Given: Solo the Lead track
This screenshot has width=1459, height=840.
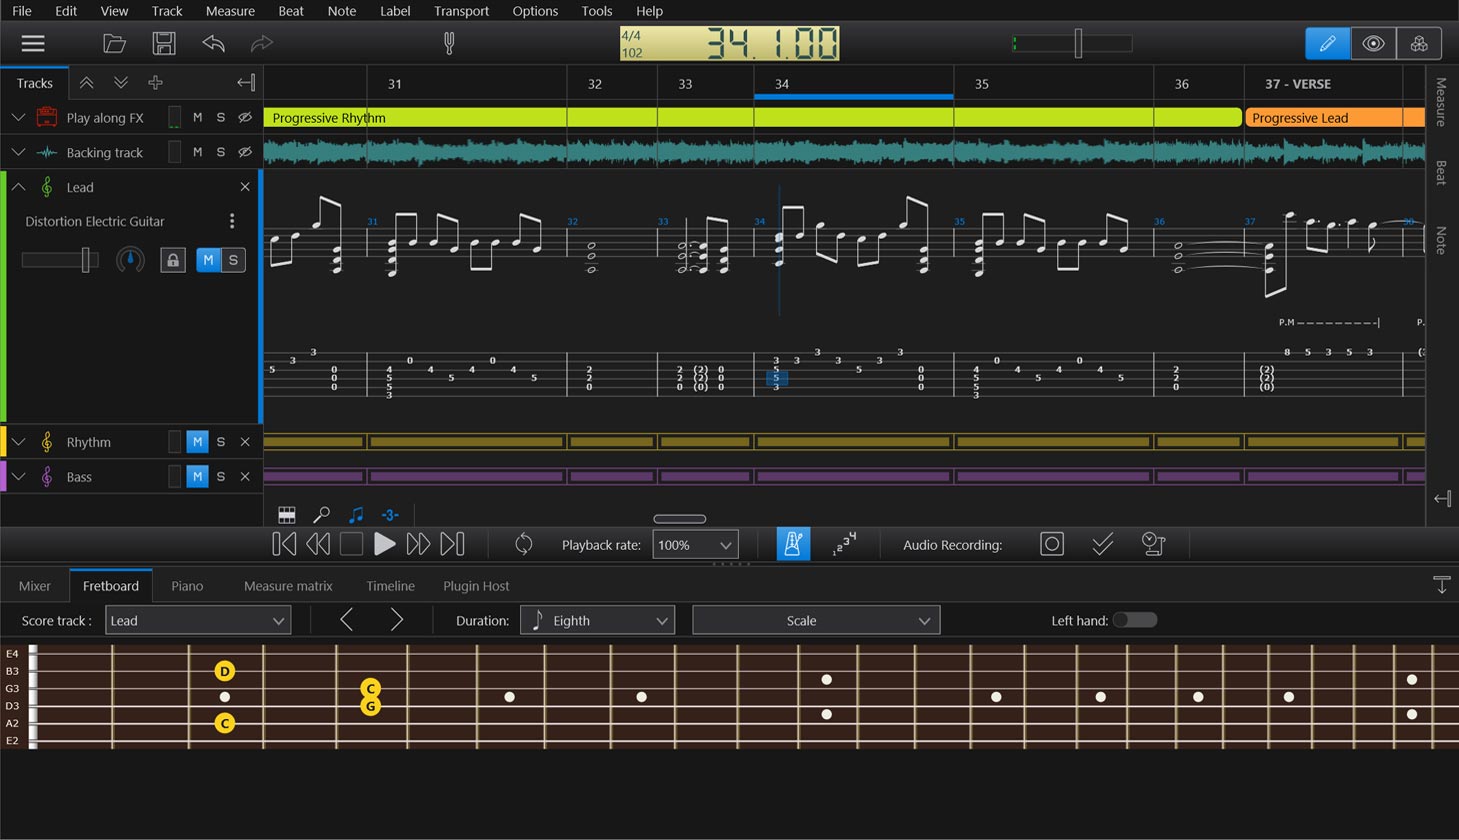Looking at the screenshot, I should 232,259.
